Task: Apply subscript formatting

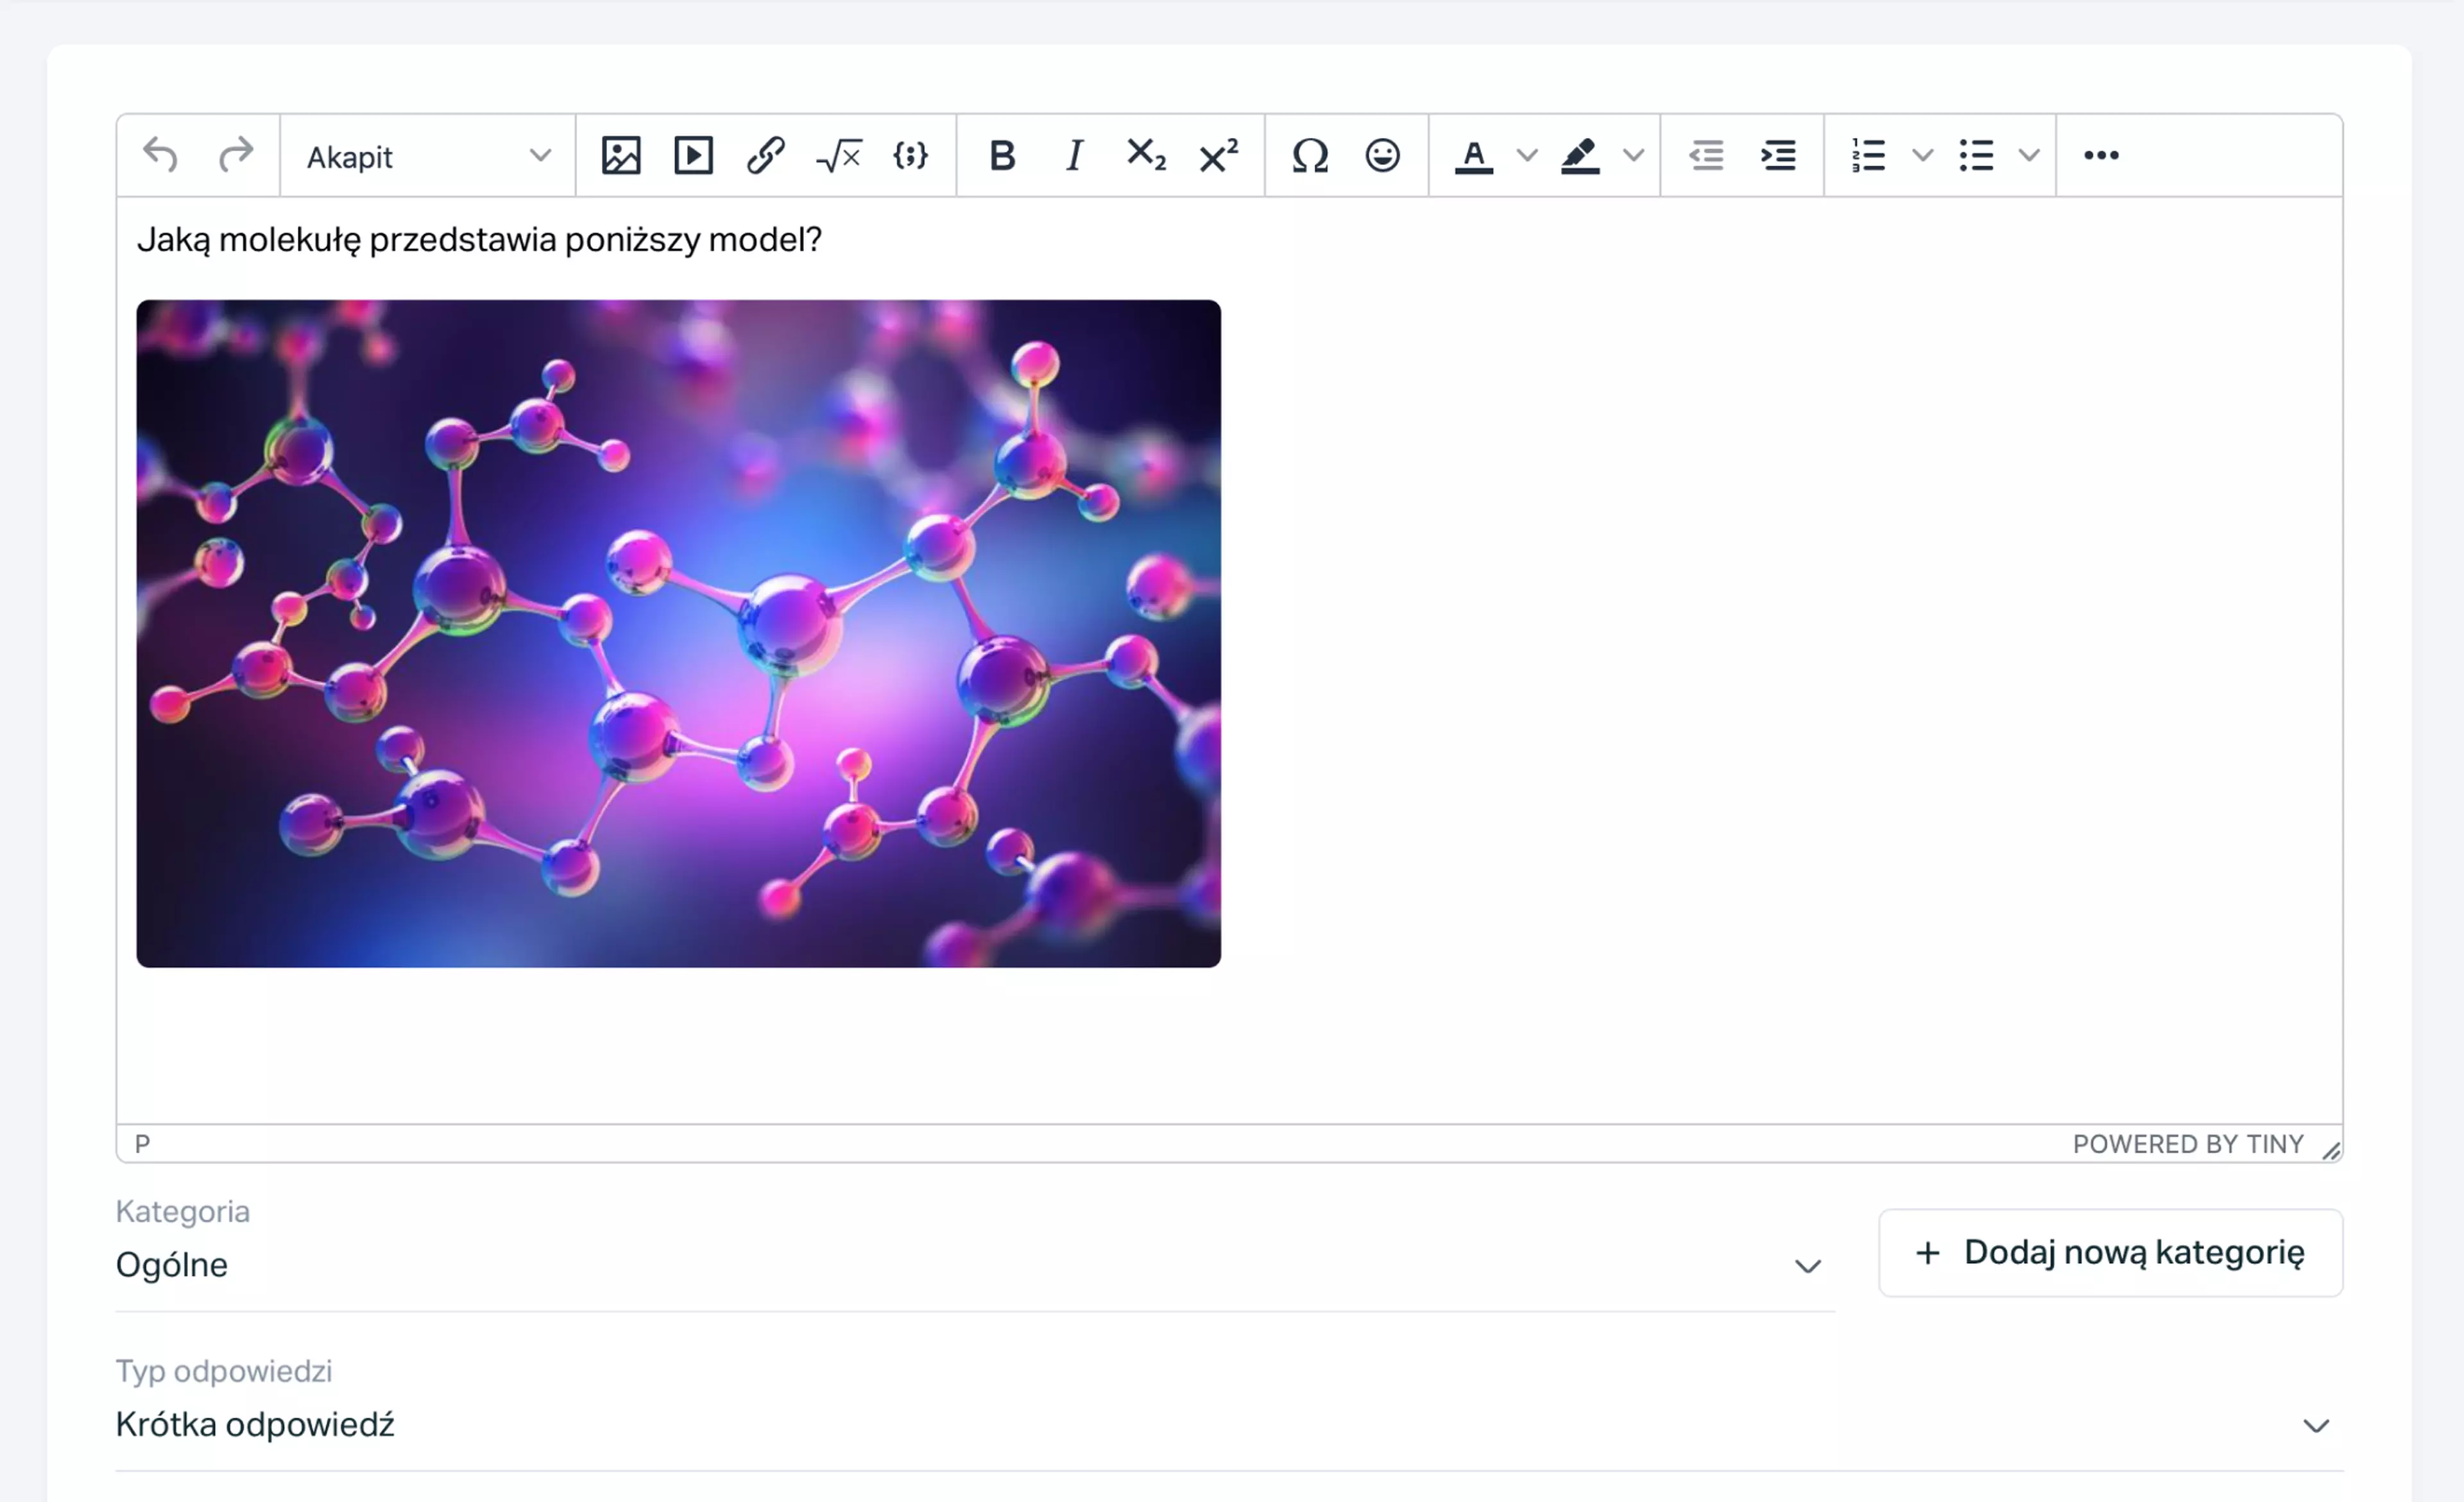Action: [x=1146, y=156]
